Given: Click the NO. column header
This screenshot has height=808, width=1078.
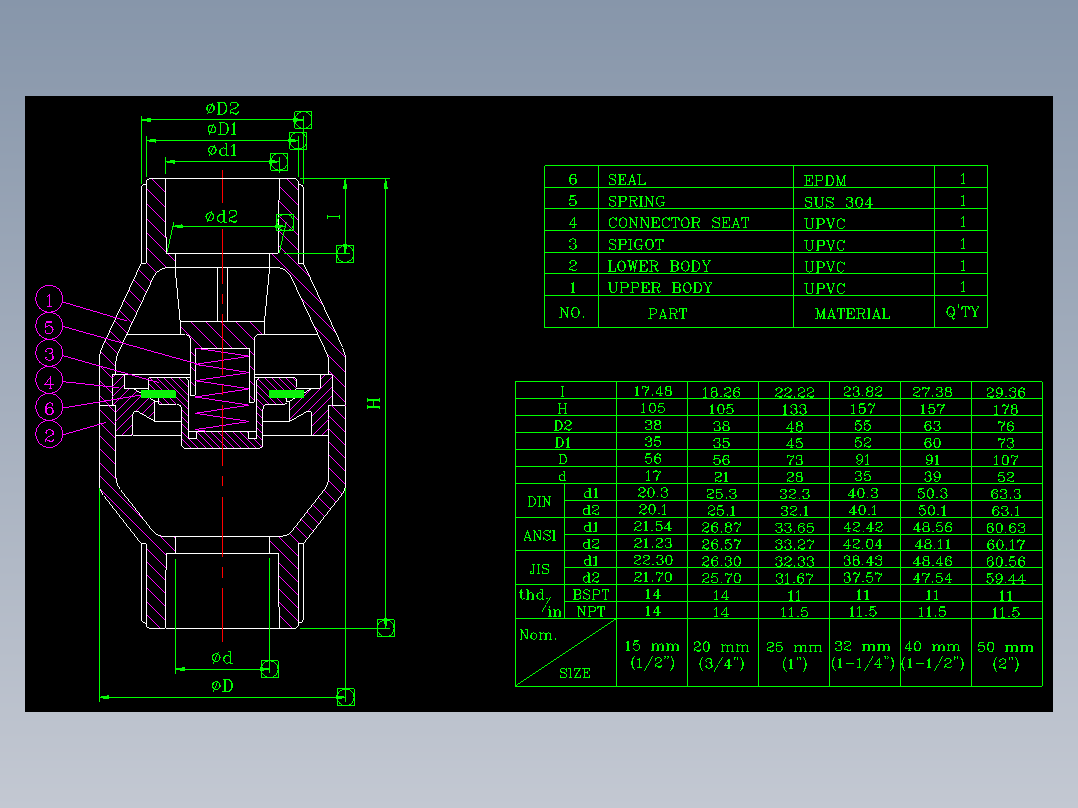Looking at the screenshot, I should 572,314.
